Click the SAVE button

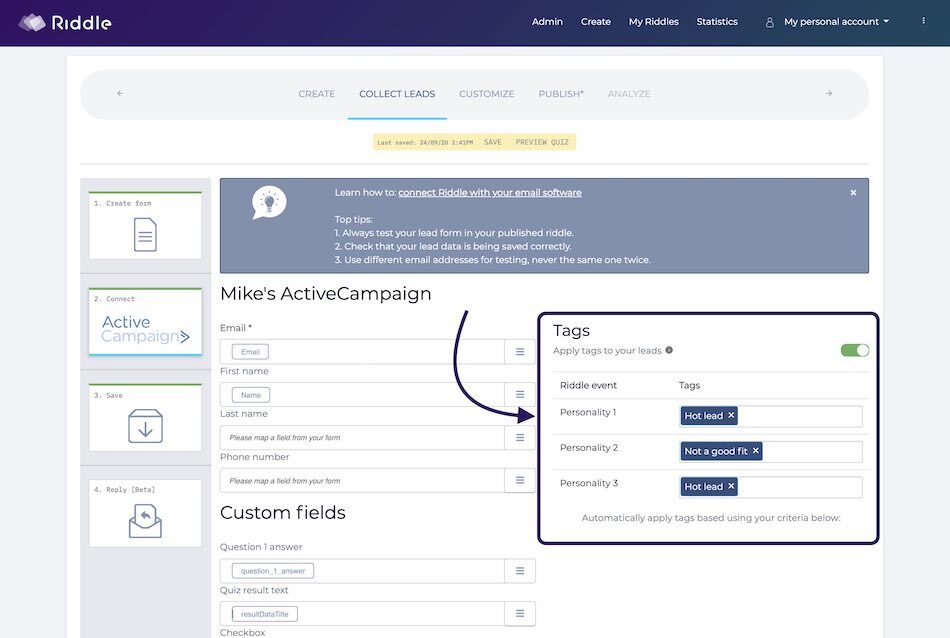click(x=493, y=142)
